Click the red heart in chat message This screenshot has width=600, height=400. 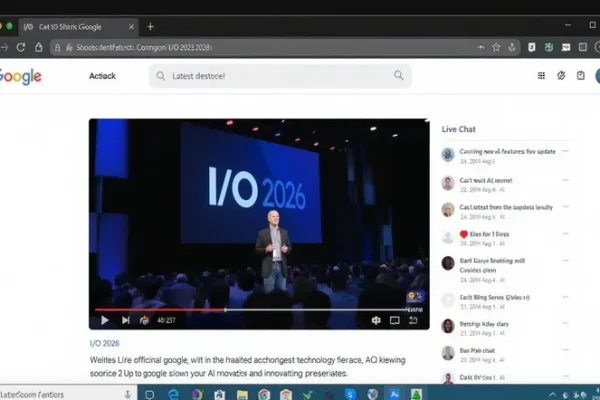(464, 234)
